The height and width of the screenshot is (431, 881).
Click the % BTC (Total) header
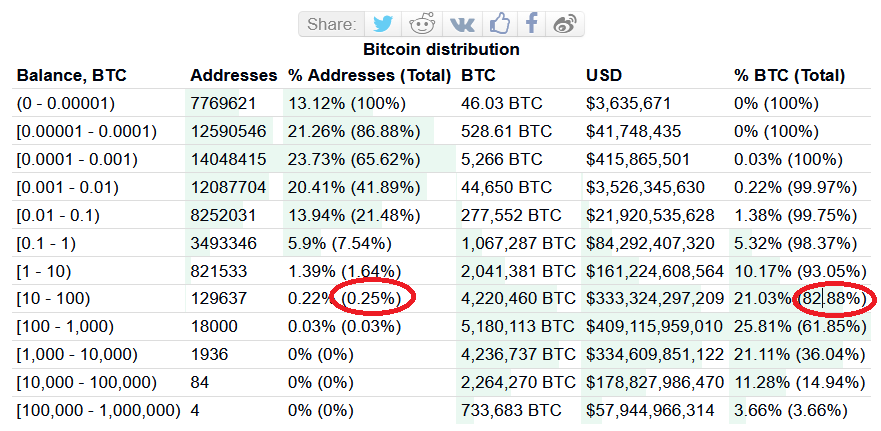pos(789,75)
